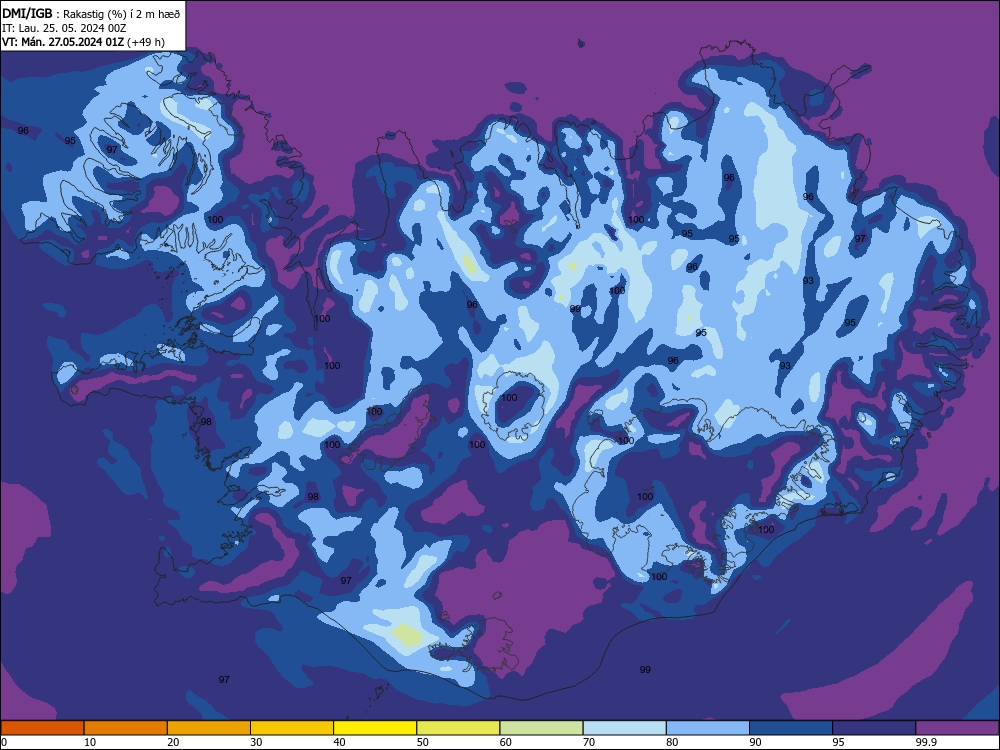The height and width of the screenshot is (750, 1000).
Task: Pick the 60–70 pale green legend swatch
Action: pos(541,728)
